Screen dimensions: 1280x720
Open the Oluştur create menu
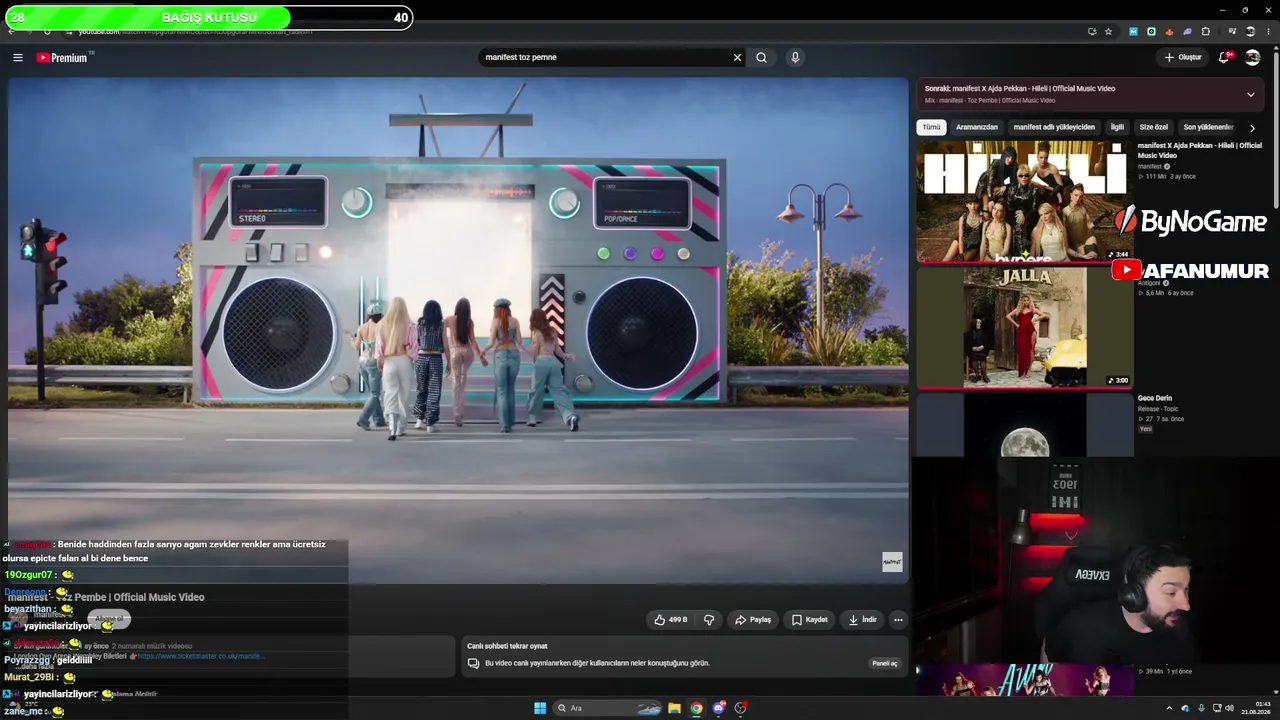pyautogui.click(x=1183, y=57)
